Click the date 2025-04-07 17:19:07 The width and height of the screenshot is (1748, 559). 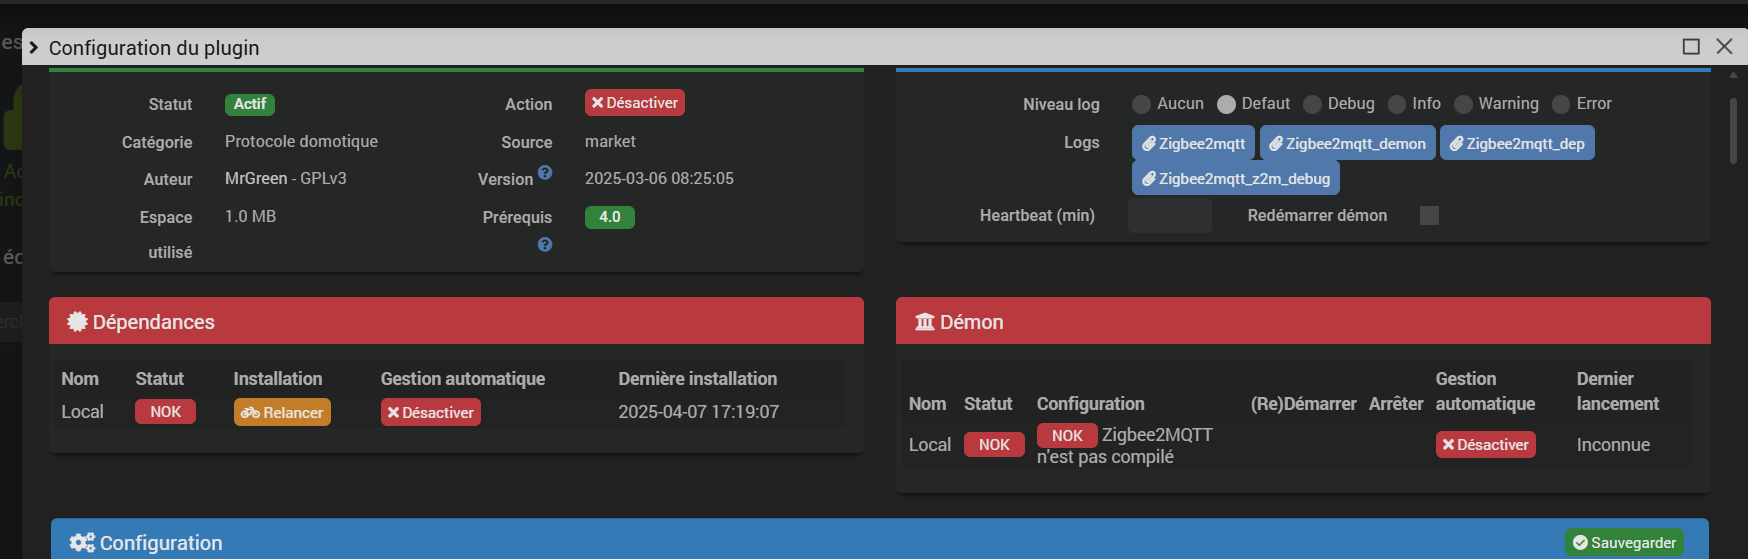[x=698, y=412]
